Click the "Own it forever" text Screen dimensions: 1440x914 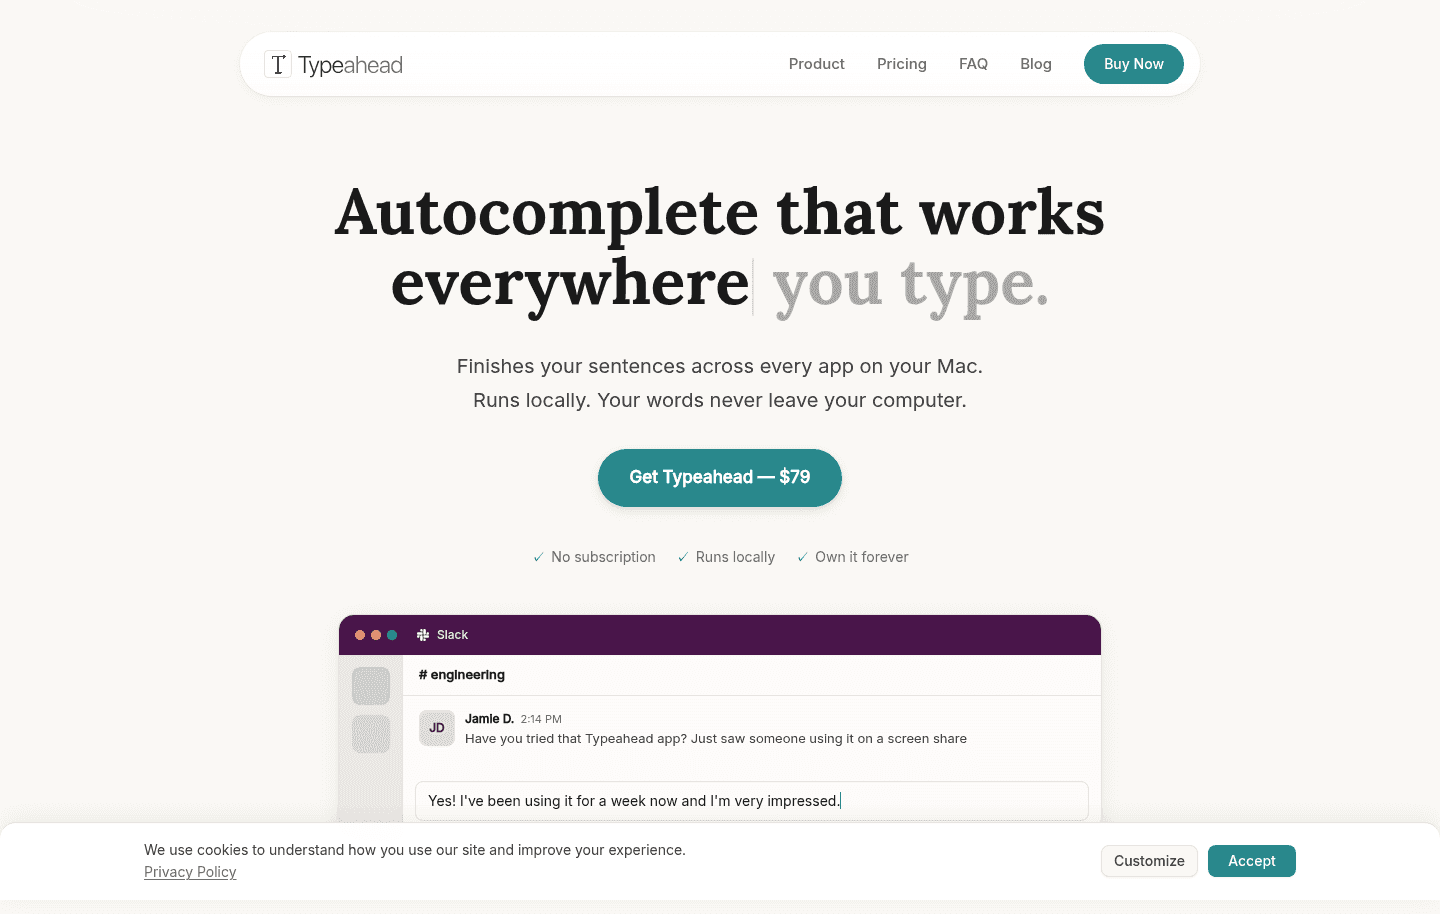pos(862,557)
